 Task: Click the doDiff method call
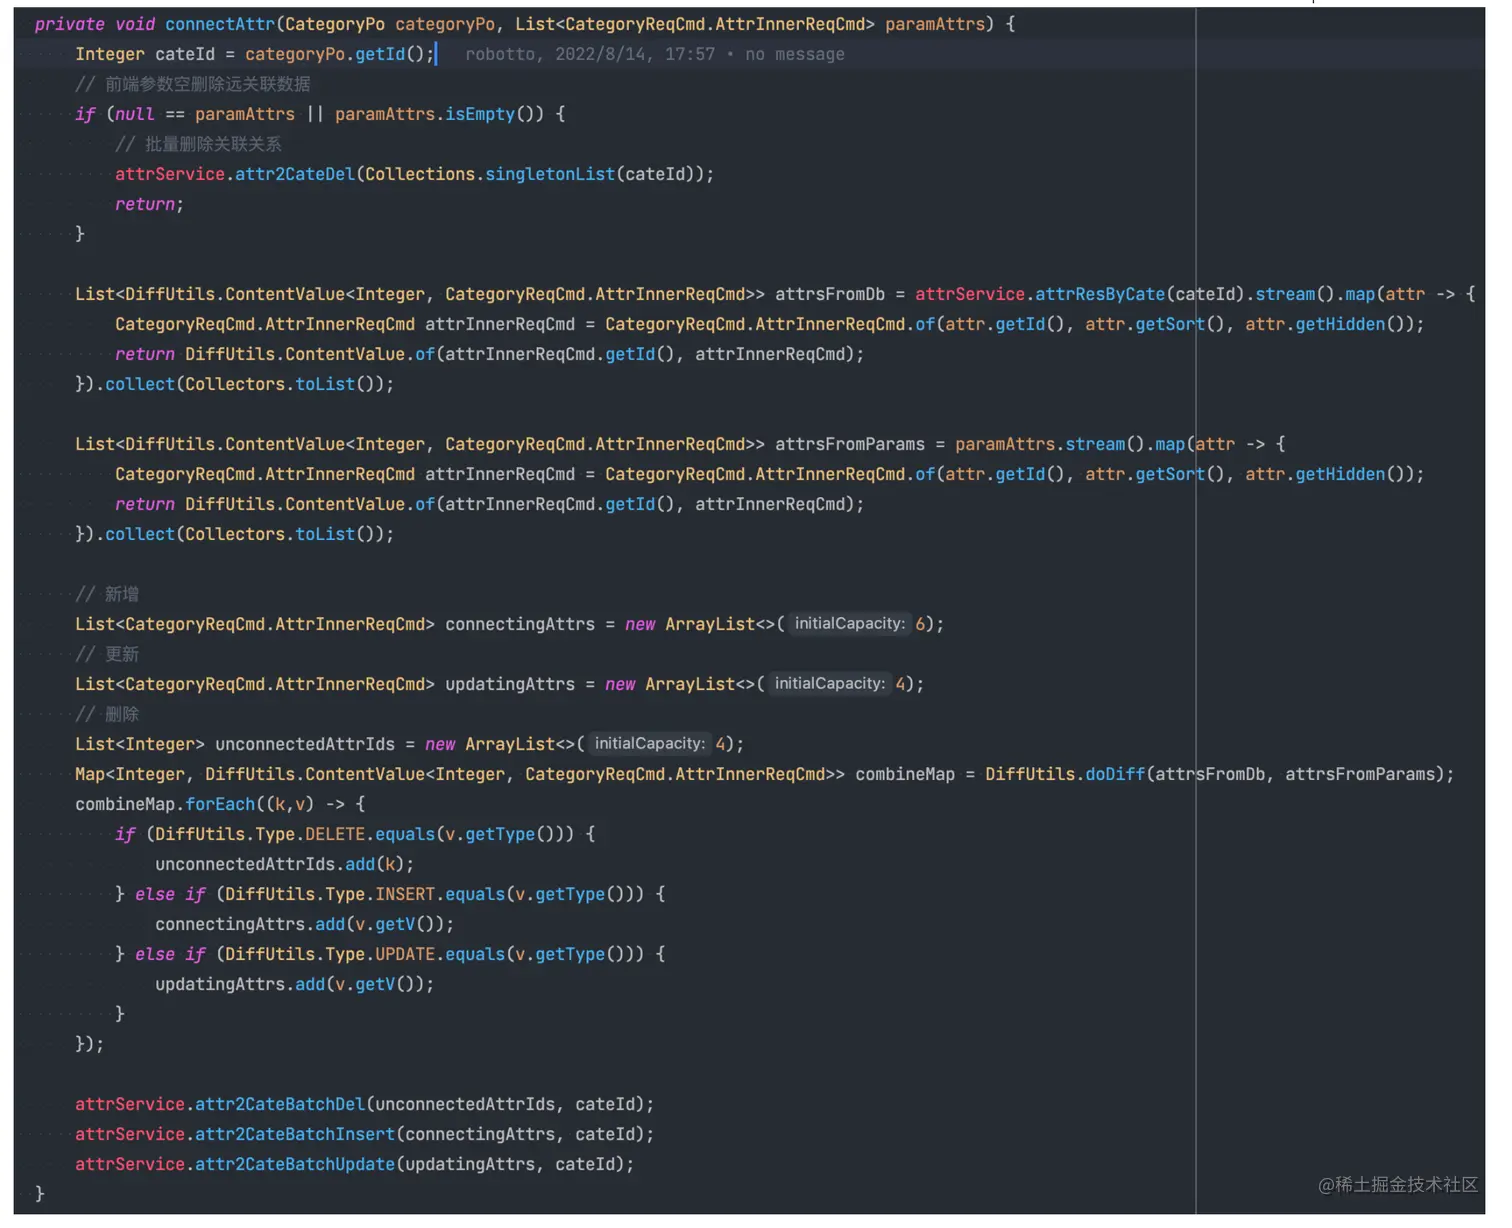tap(1115, 774)
